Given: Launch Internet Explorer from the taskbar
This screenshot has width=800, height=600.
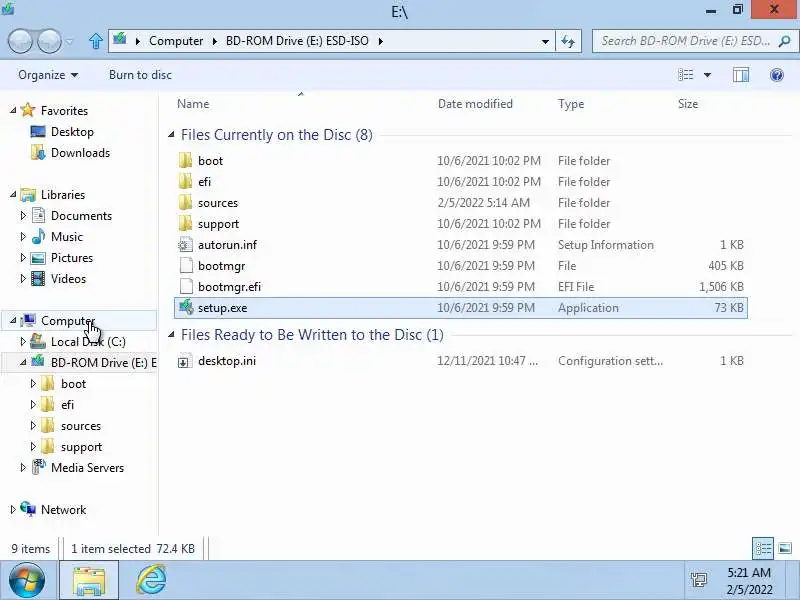Looking at the screenshot, I should point(151,580).
